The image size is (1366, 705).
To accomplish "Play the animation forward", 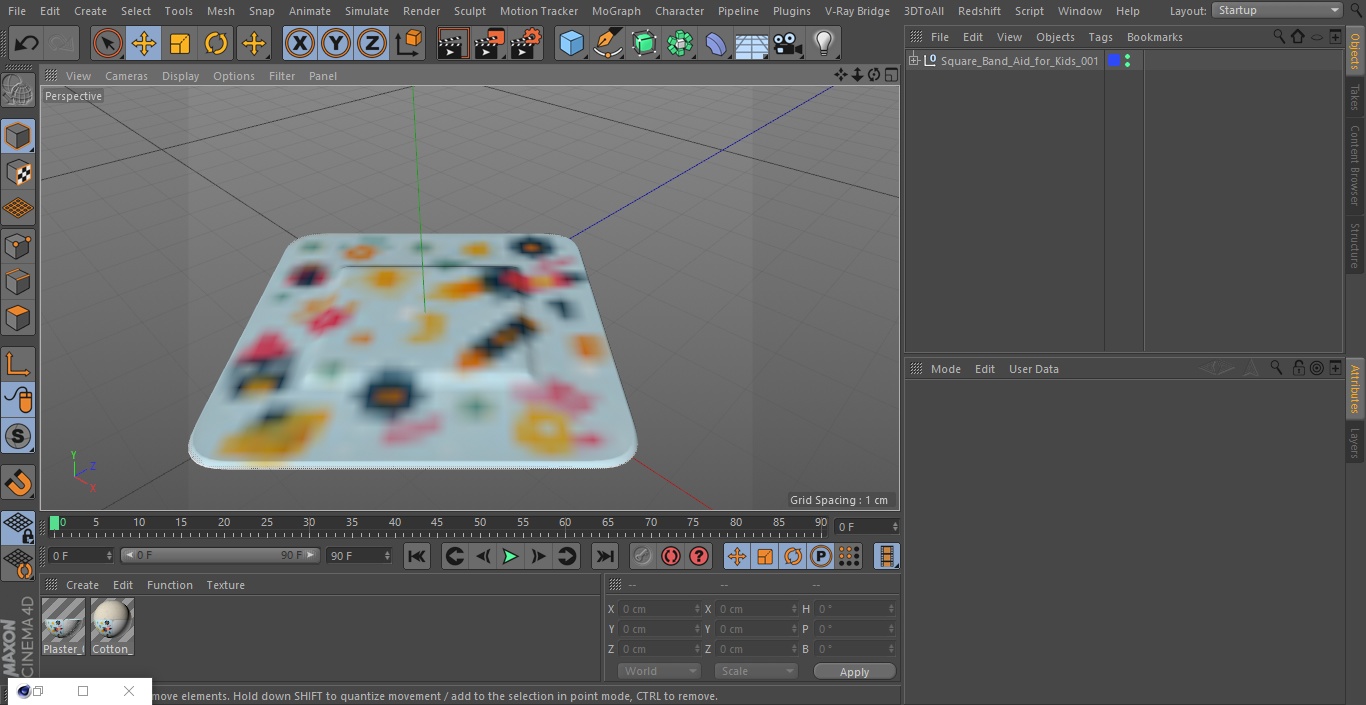I will 510,556.
